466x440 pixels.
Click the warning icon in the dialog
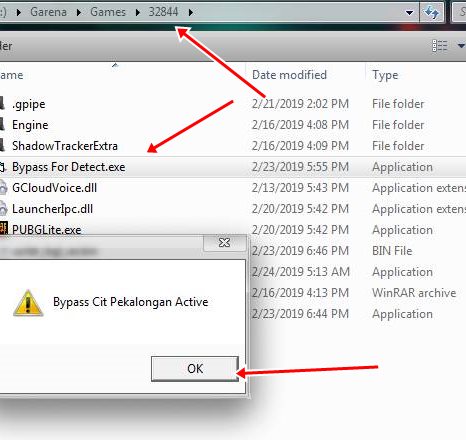point(28,303)
